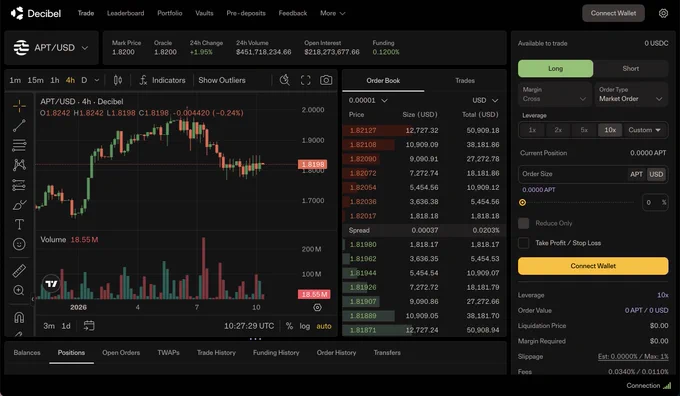Click the TradingView logo on the chart
This screenshot has width=680, height=396.
51,284
